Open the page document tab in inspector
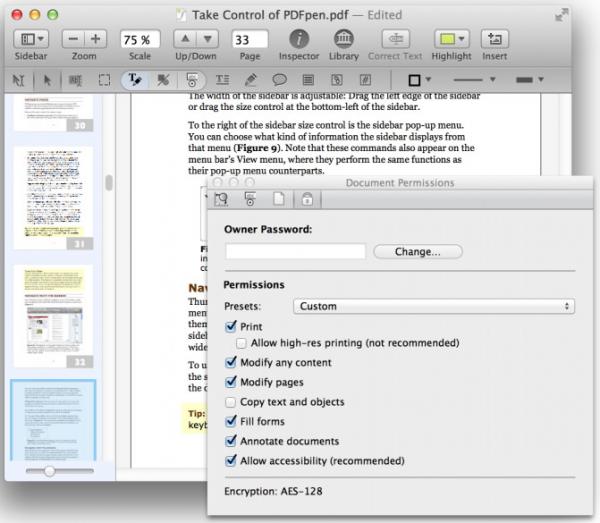600x523 pixels. (x=279, y=199)
